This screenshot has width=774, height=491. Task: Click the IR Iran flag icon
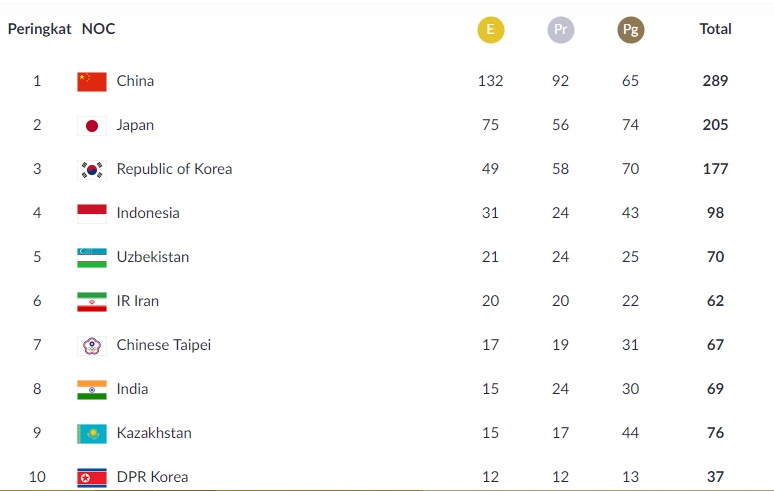92,301
